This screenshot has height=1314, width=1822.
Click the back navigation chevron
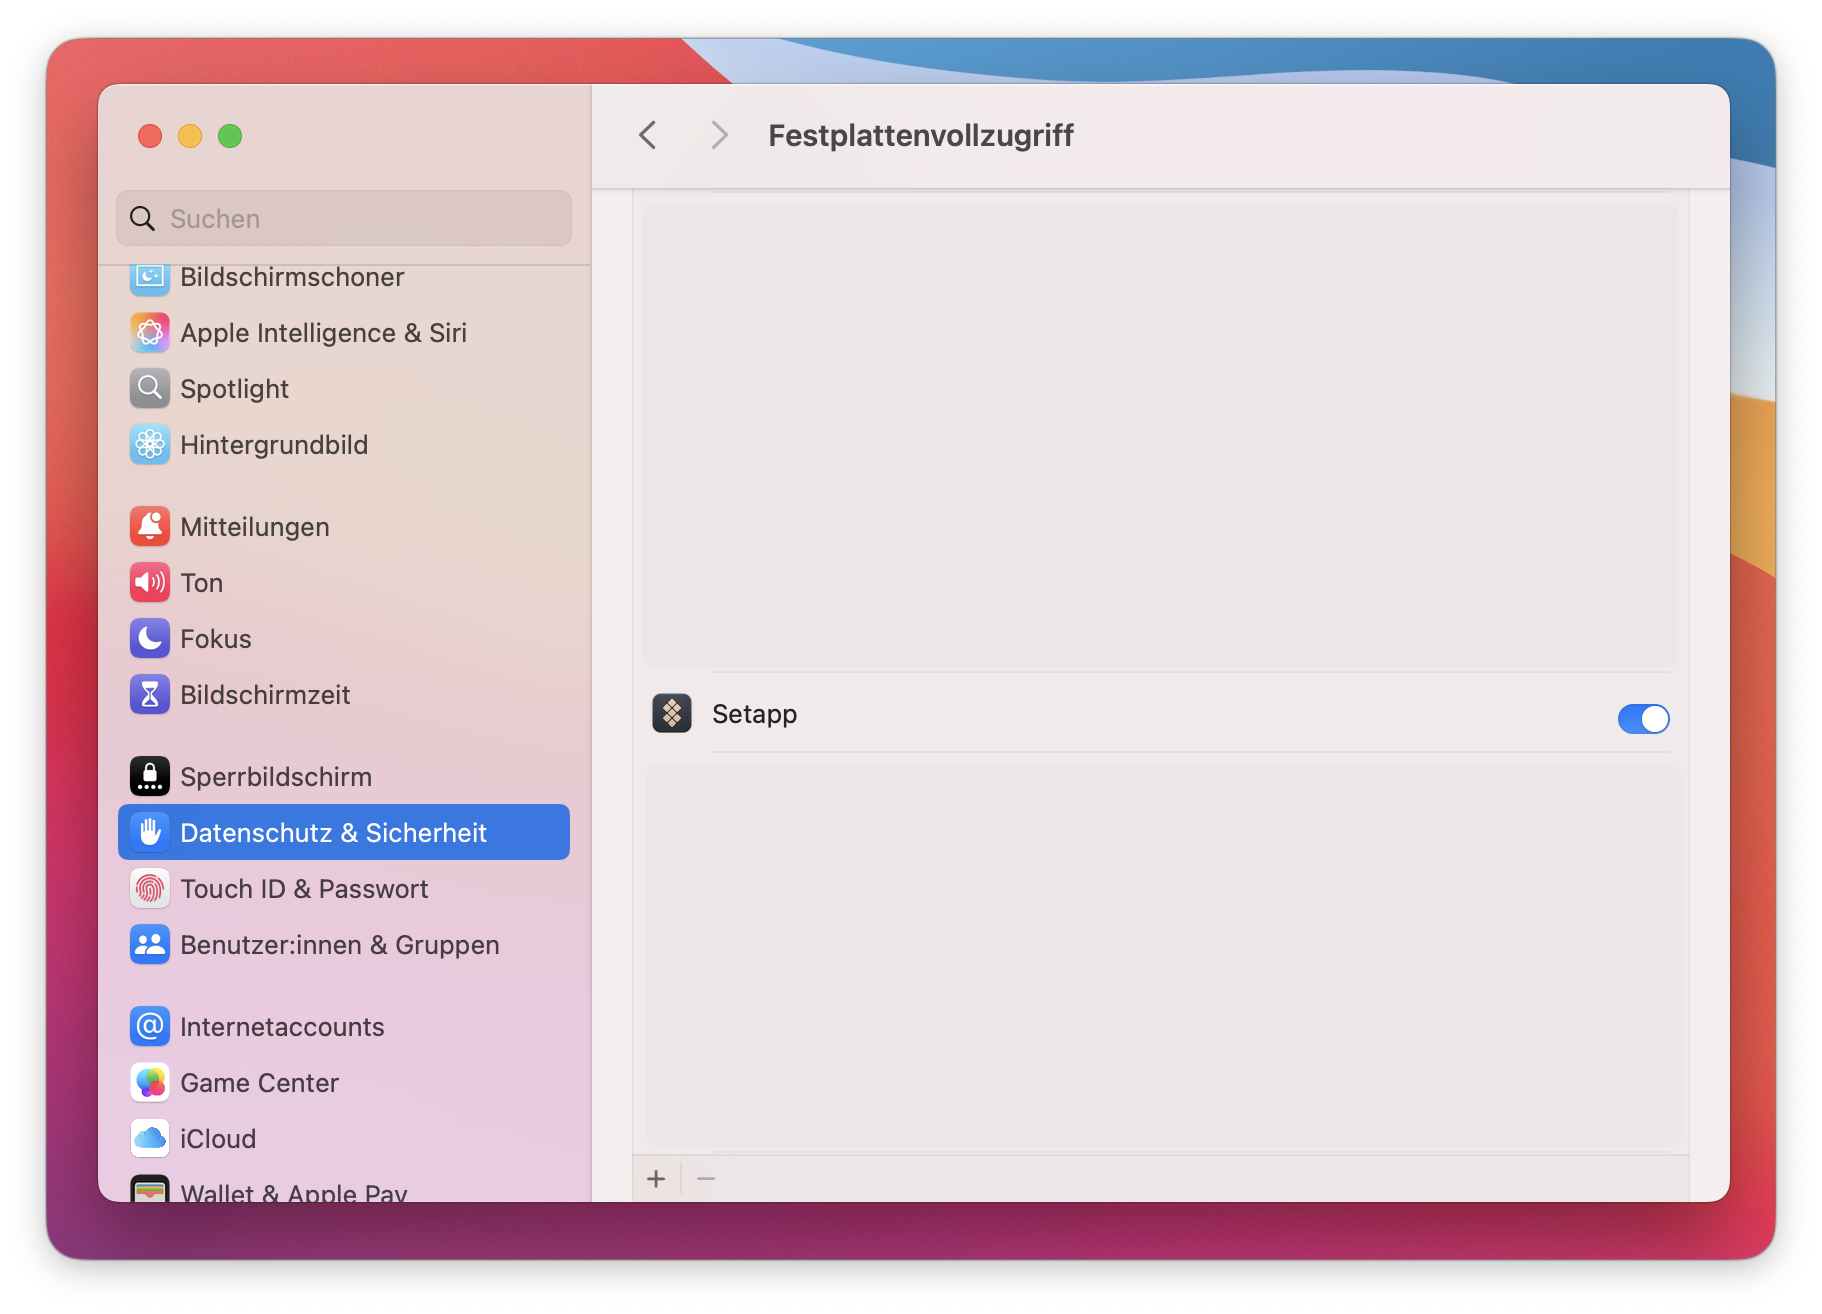(646, 134)
